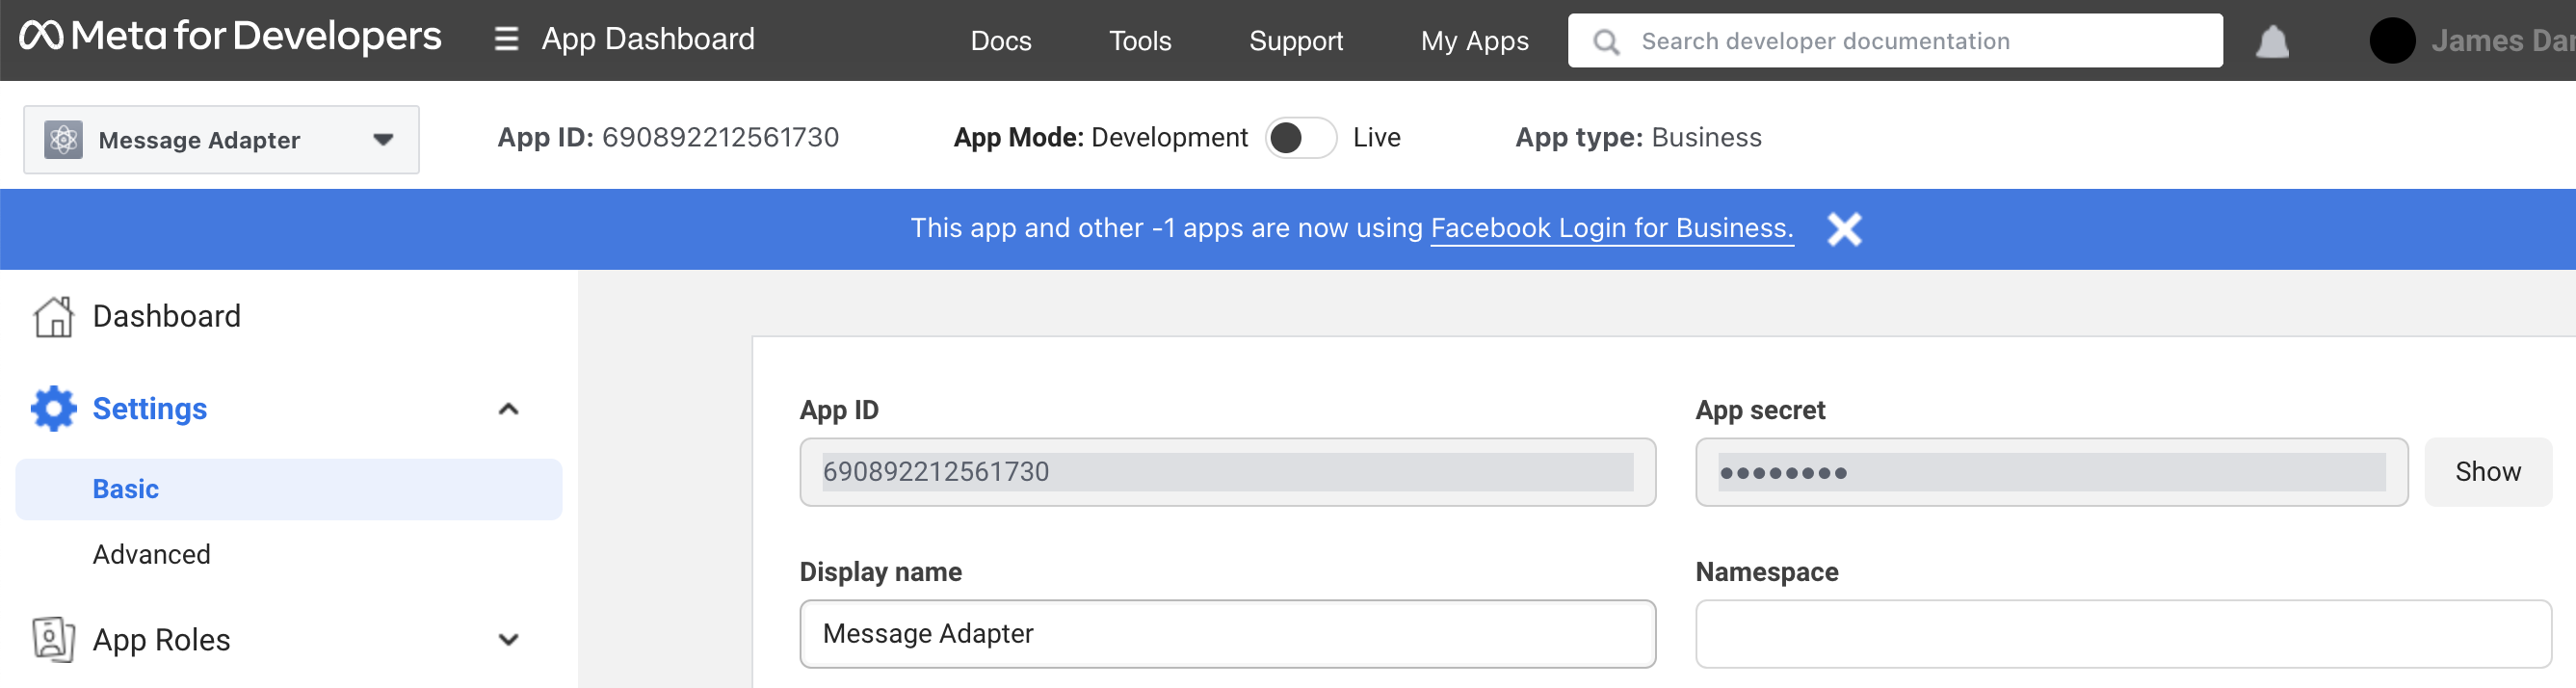Open the Message Adapter app selector dropdown
This screenshot has height=688, width=2576.
pyautogui.click(x=221, y=140)
